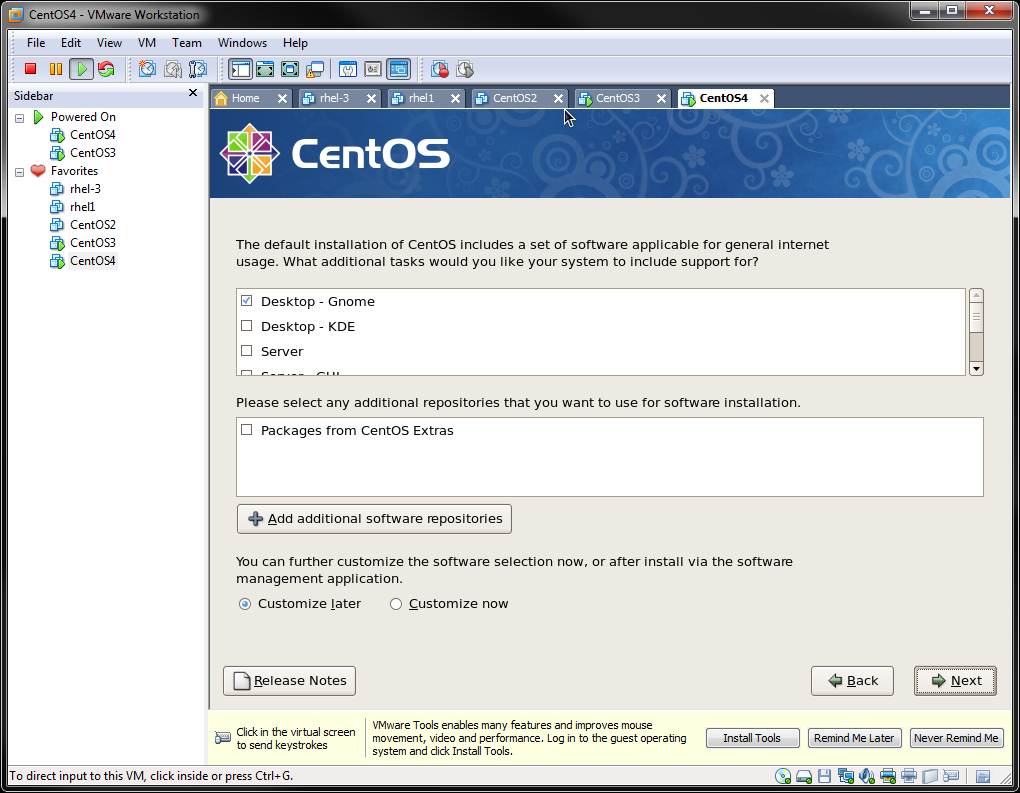Take a snapshot with the clock-star icon

[147, 69]
